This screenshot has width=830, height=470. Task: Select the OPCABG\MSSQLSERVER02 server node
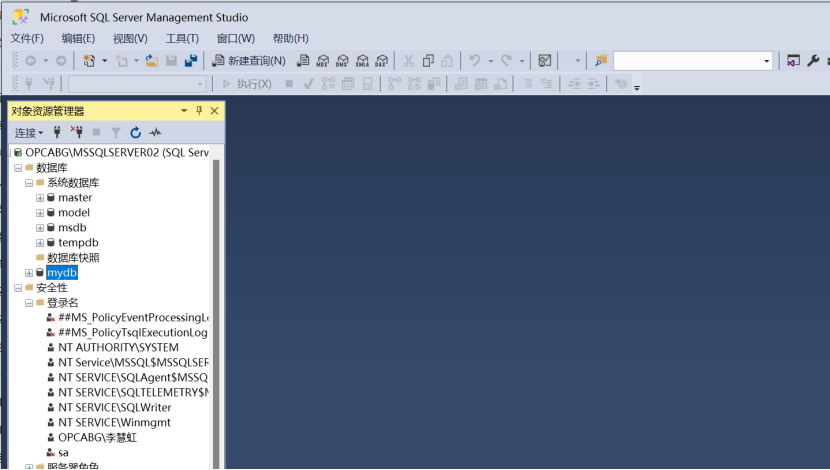pos(116,152)
